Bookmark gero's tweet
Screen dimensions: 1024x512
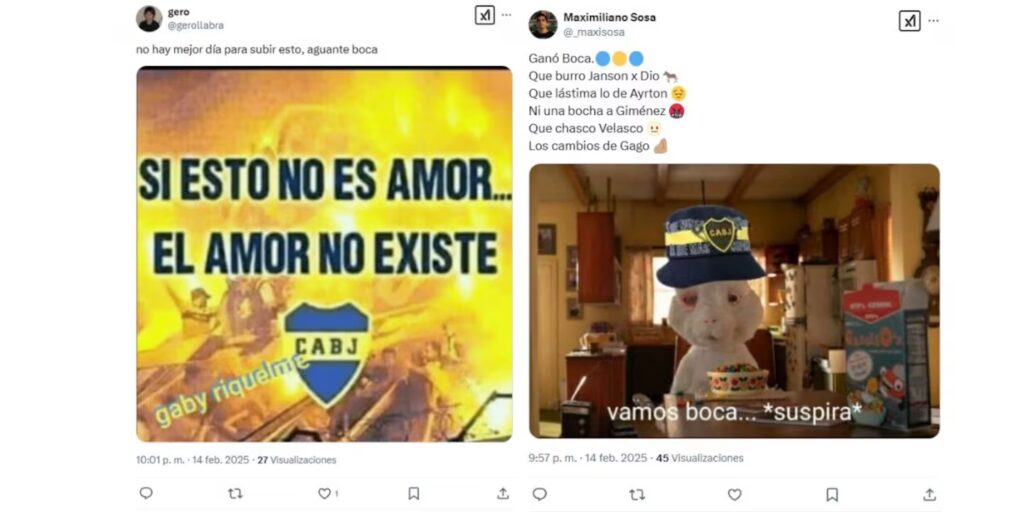413,494
